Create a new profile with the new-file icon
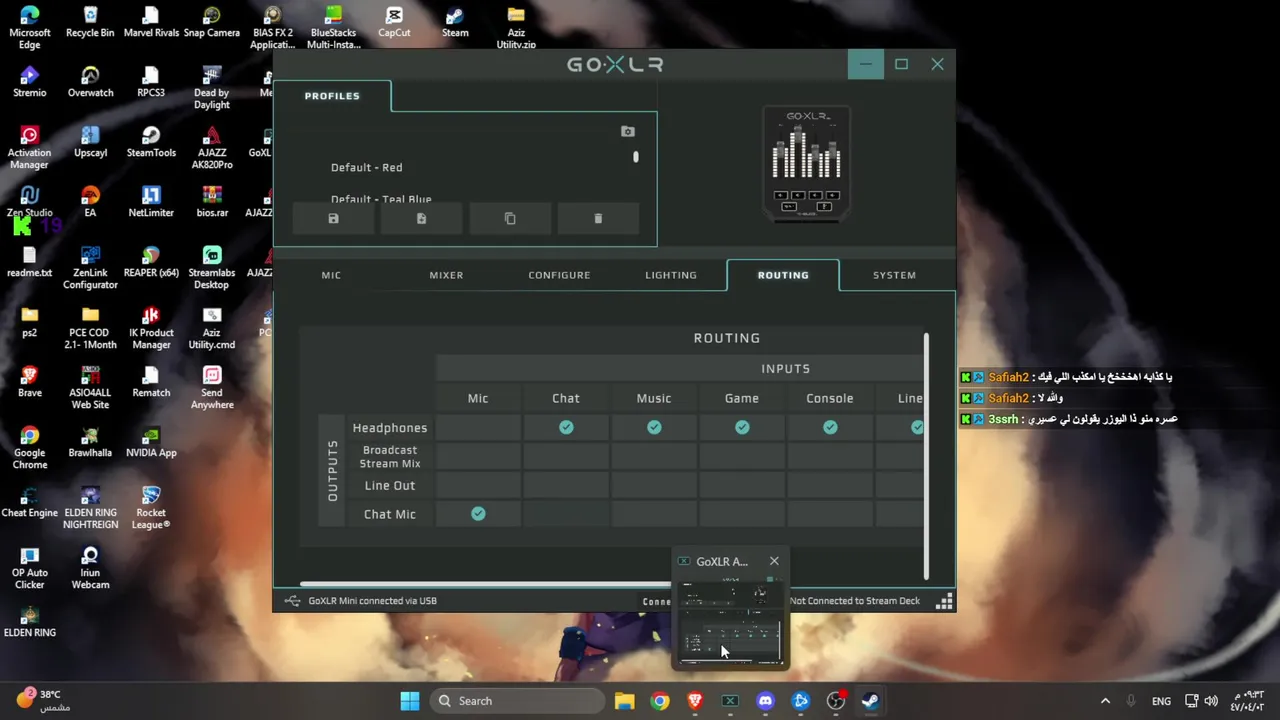The height and width of the screenshot is (720, 1280). pyautogui.click(x=421, y=218)
